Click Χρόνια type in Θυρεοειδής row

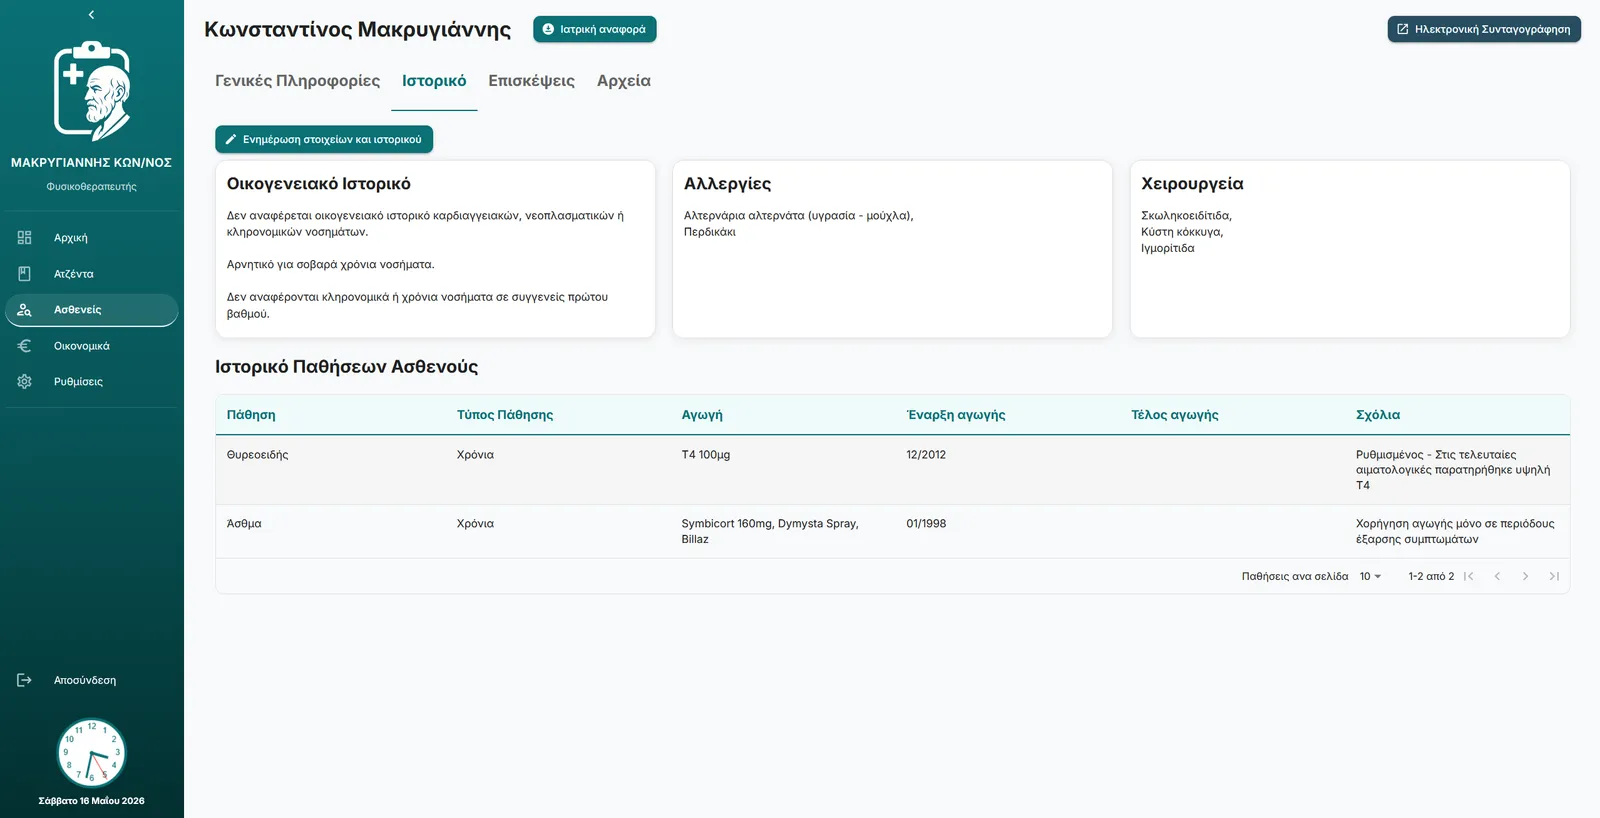click(475, 455)
